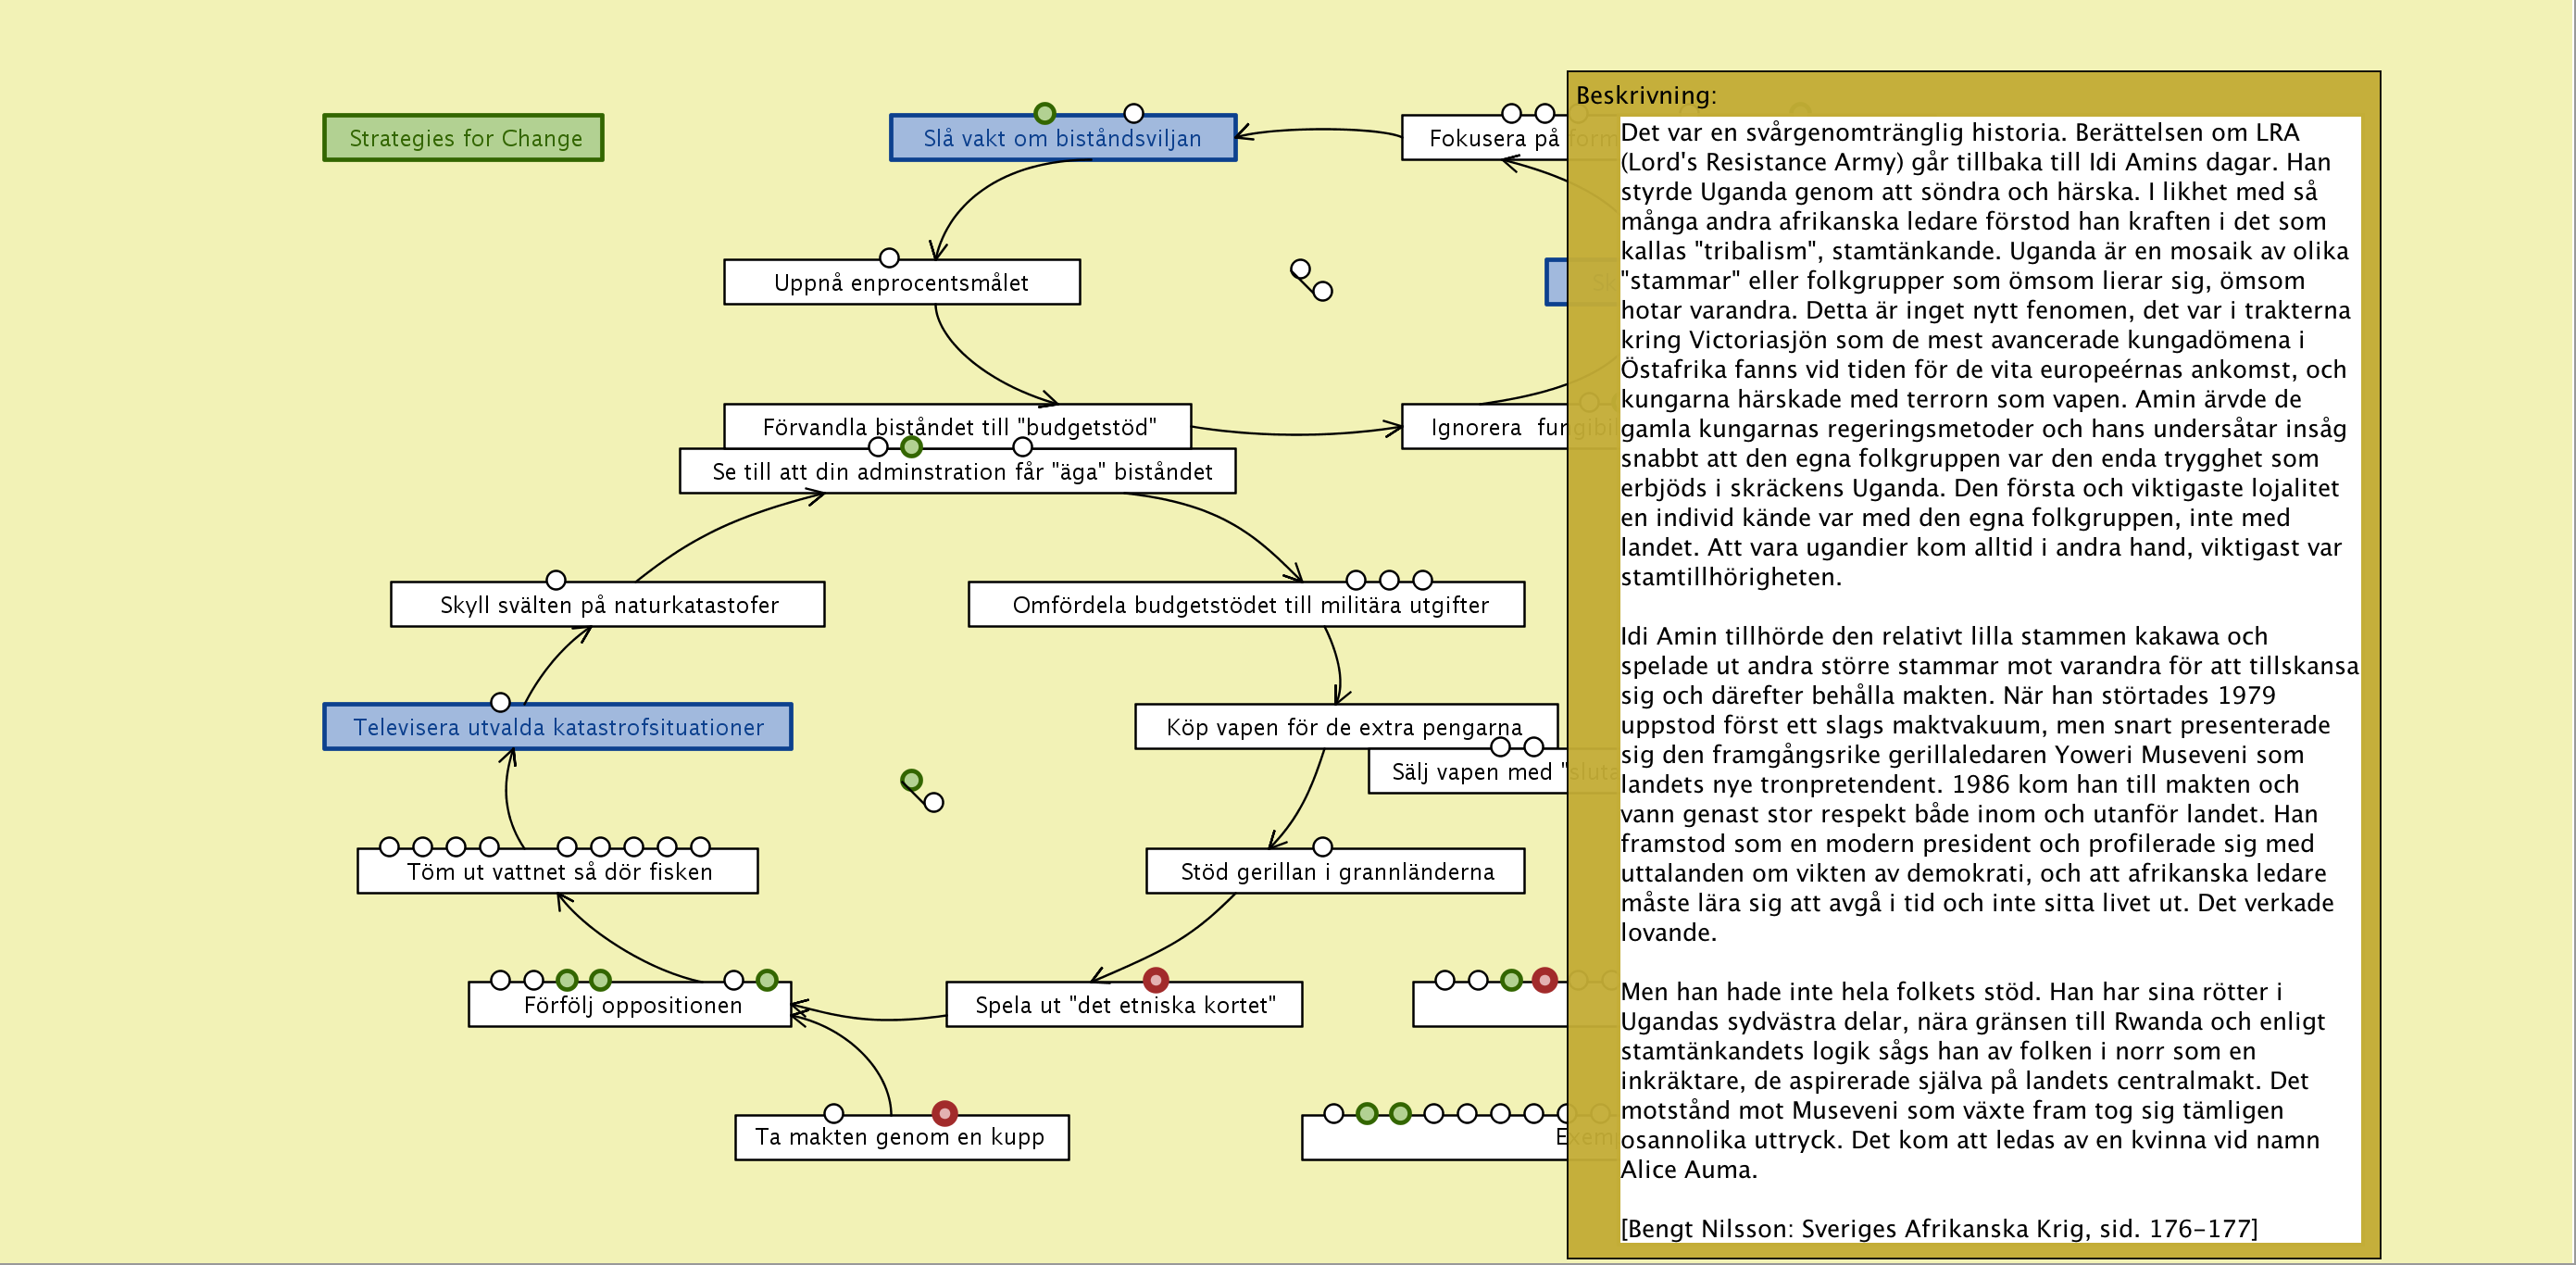Select the Strategies for Change green label
This screenshot has width=2576, height=1265.
point(464,138)
